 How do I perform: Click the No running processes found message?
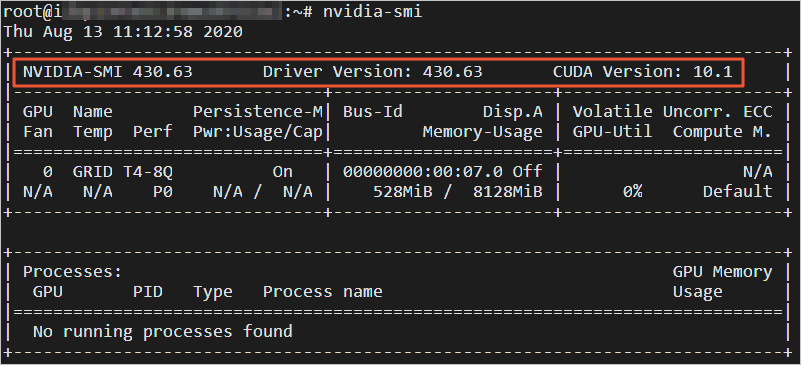(162, 332)
